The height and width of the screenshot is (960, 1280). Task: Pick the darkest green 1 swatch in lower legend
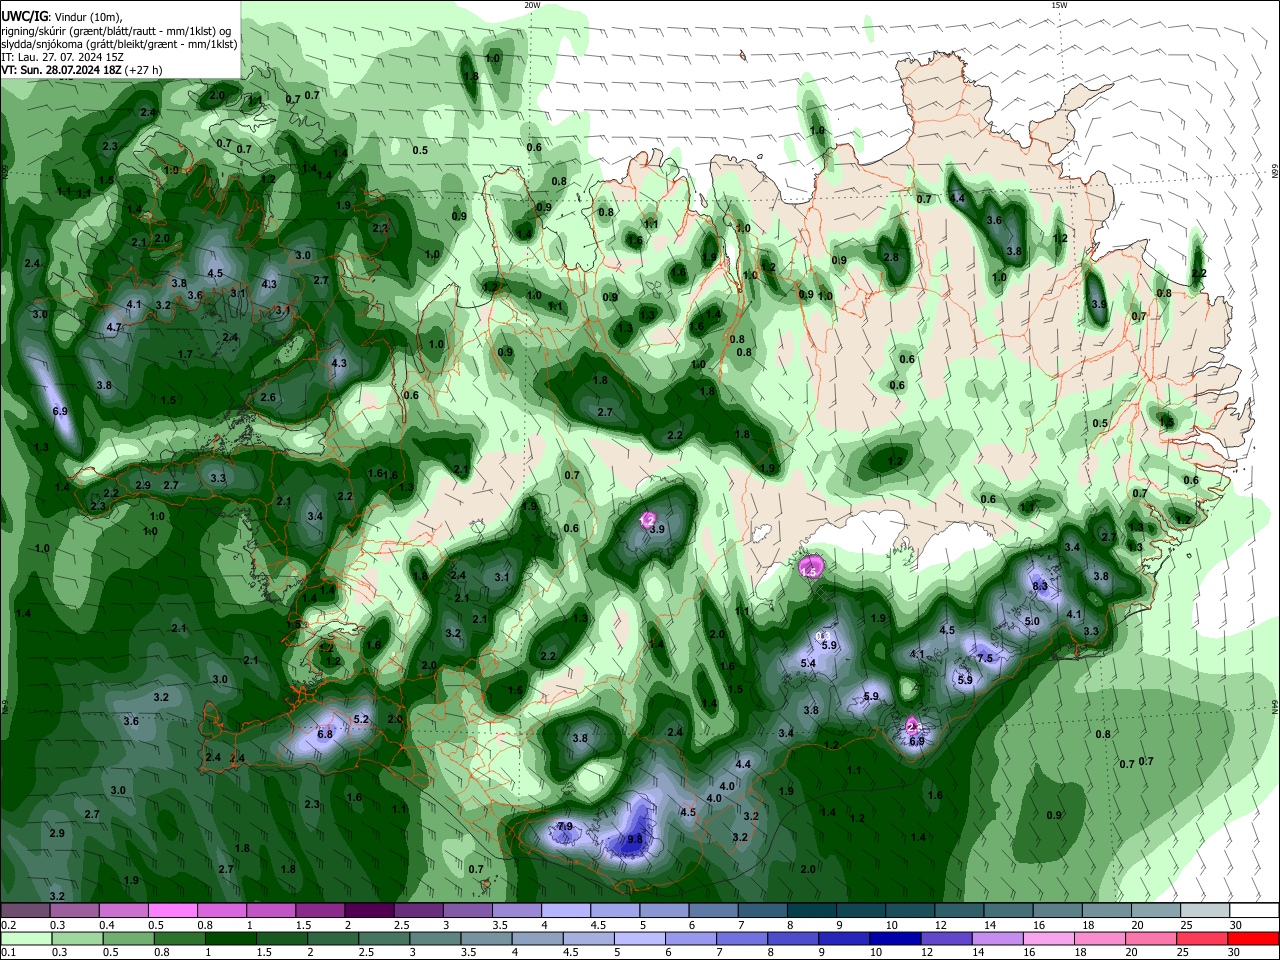pos(230,939)
